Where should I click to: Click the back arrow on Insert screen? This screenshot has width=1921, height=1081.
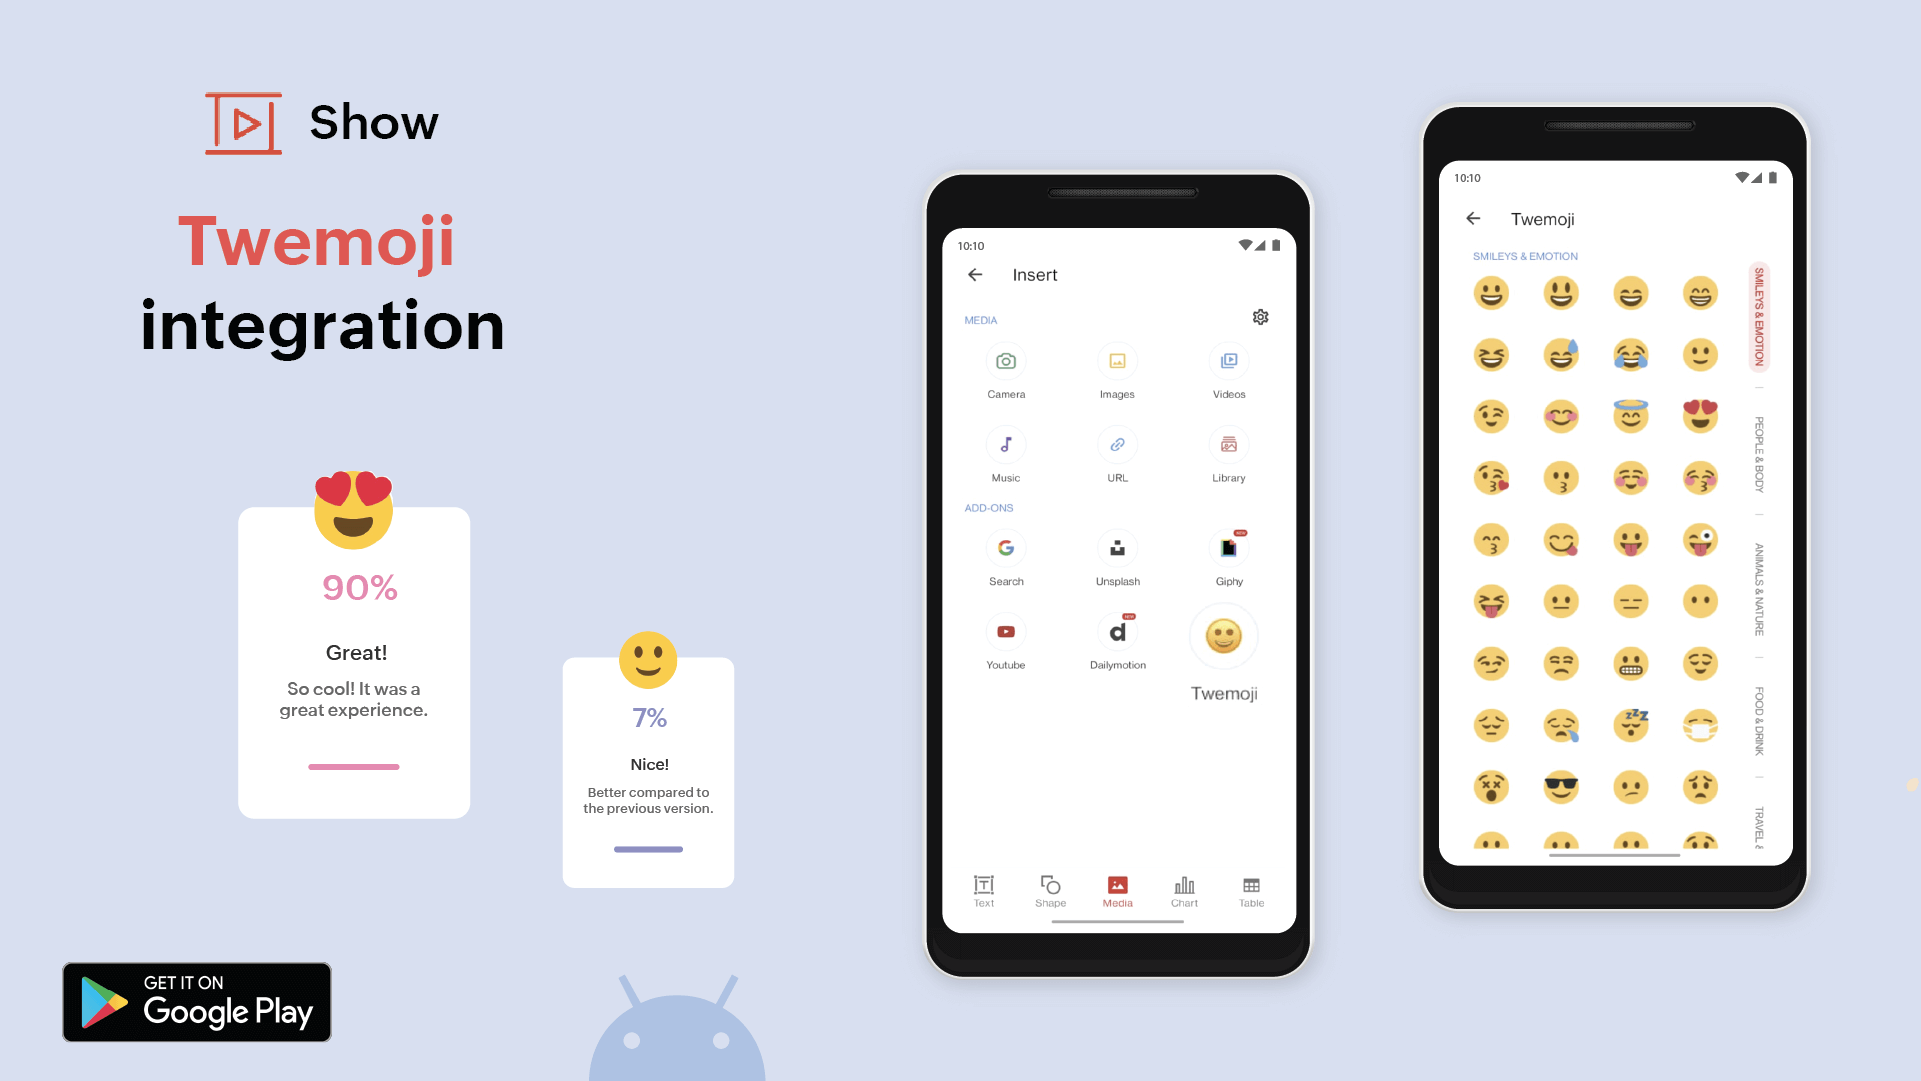[975, 275]
